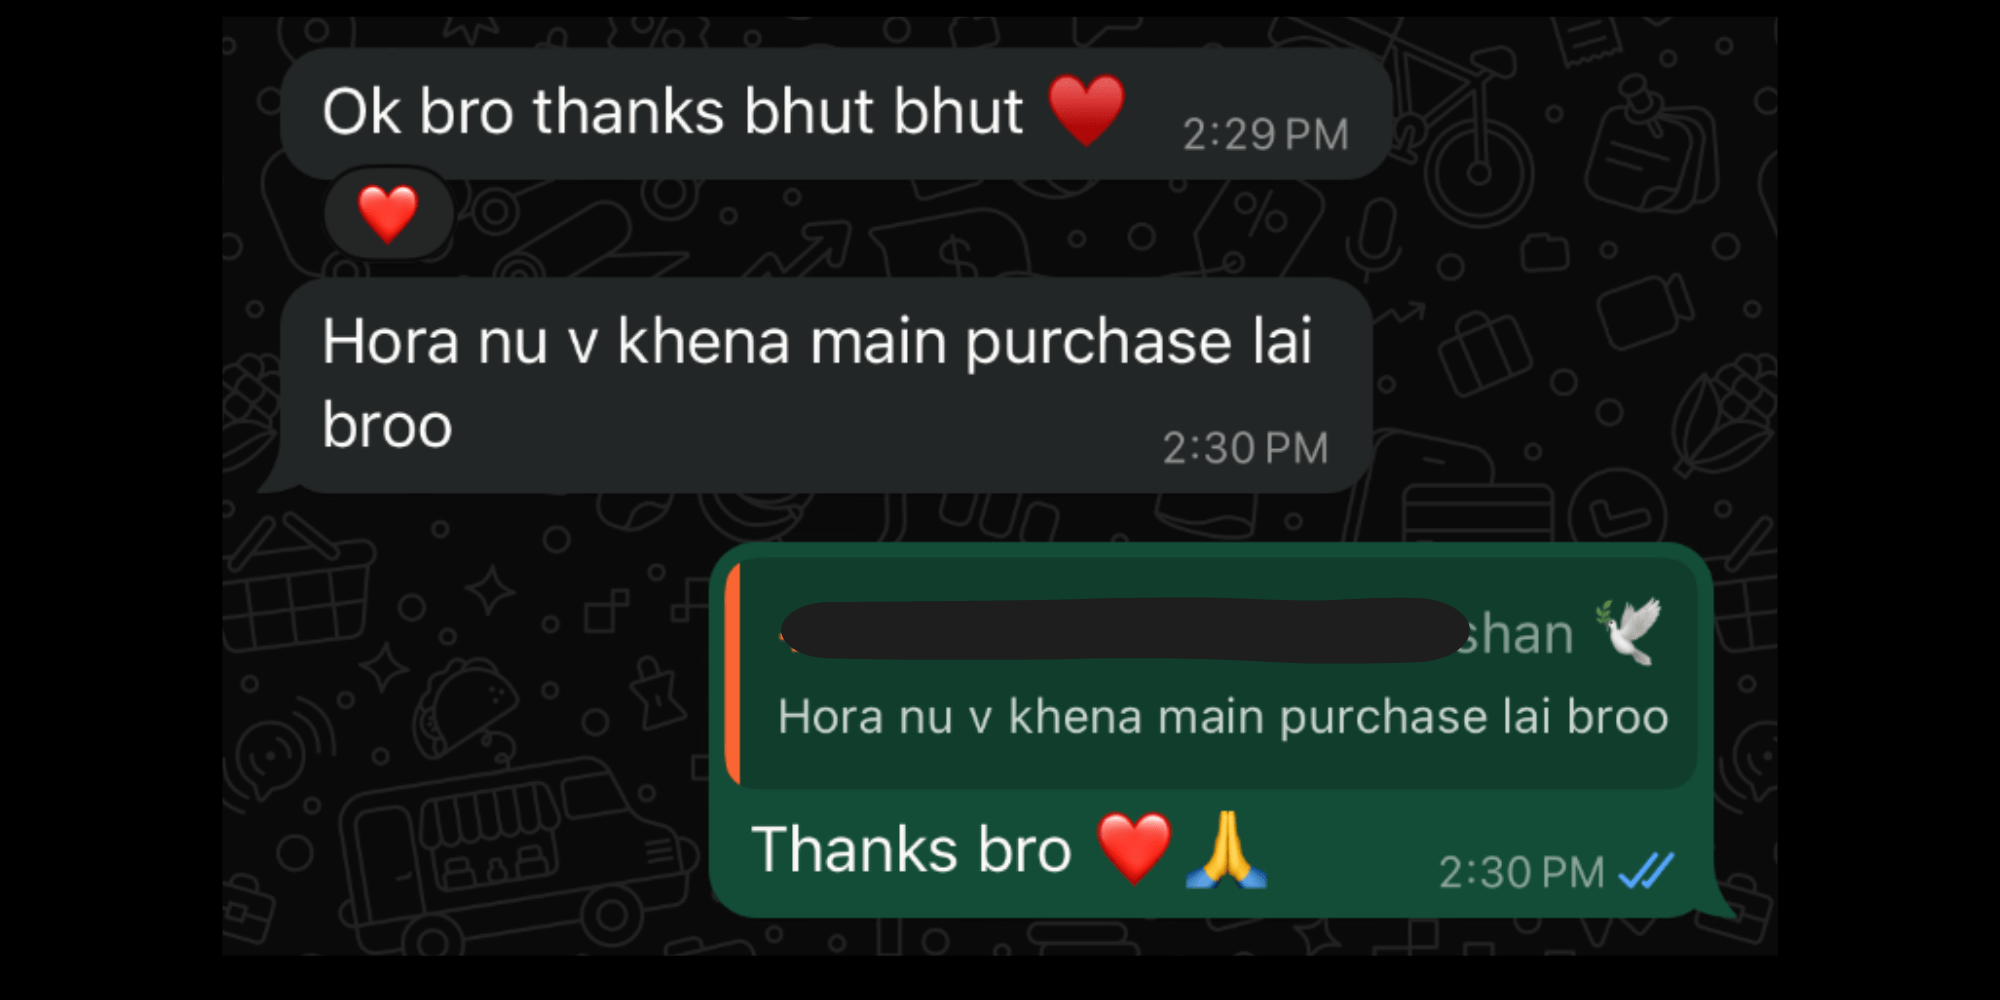Open the quoted reply 'Hora nu v khena' preview

click(1211, 674)
